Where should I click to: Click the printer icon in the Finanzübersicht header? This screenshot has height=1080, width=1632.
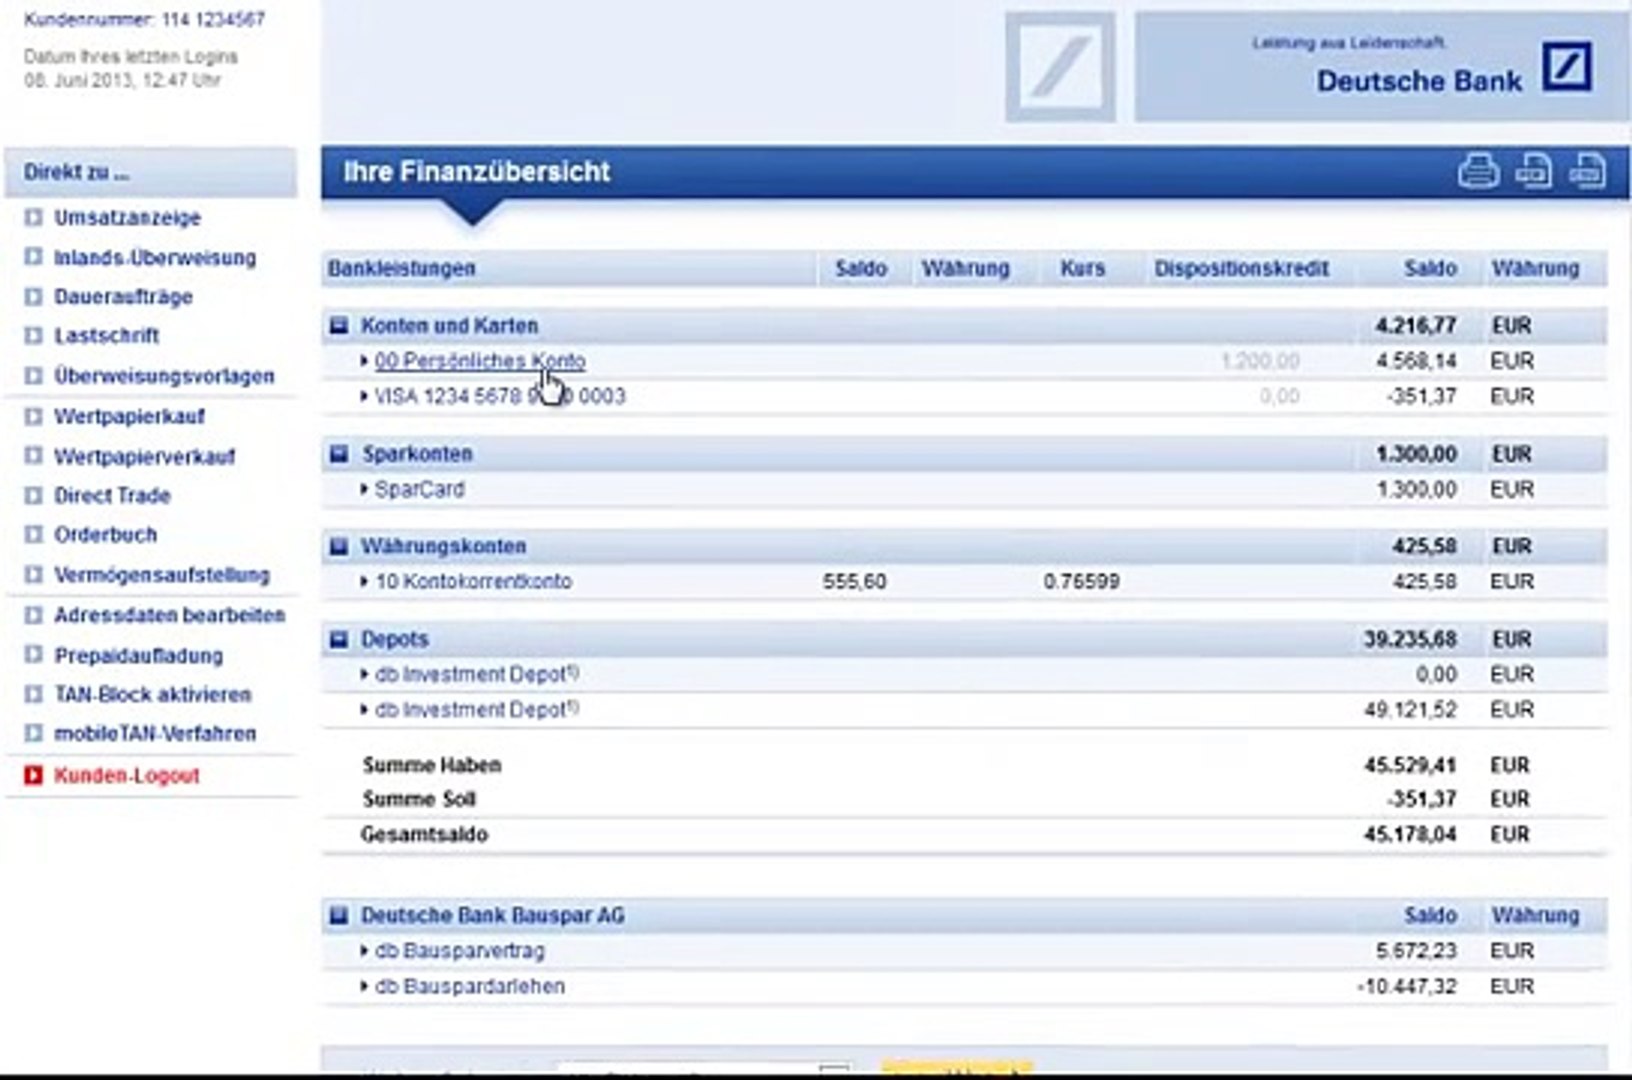click(x=1478, y=171)
